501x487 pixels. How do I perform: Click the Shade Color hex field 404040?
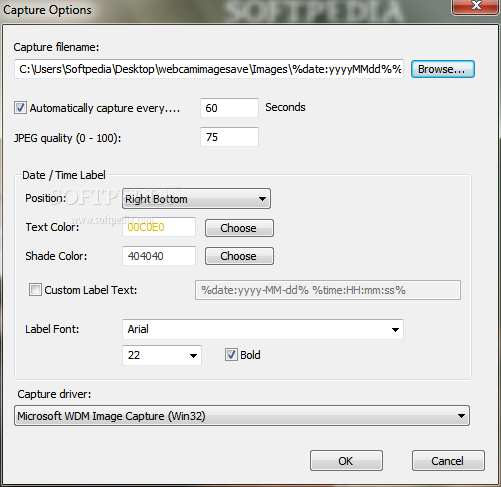click(159, 256)
